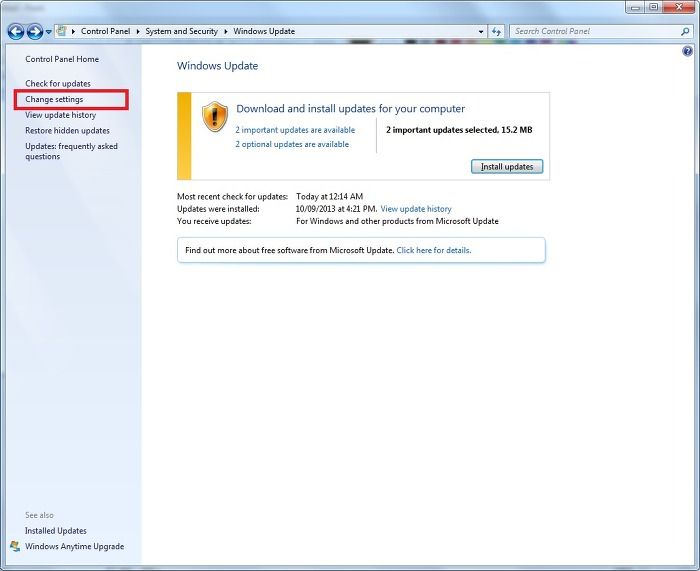Minimize the window
The height and width of the screenshot is (571, 700).
(636, 7)
